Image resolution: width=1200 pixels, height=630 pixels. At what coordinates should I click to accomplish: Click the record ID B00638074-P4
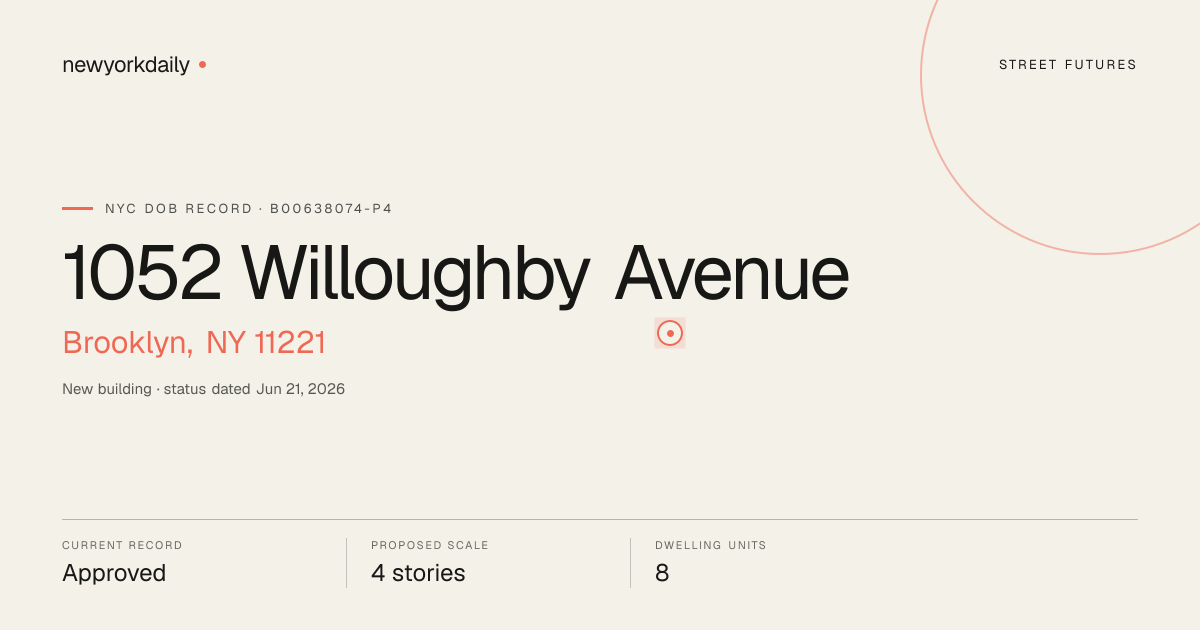[x=331, y=209]
